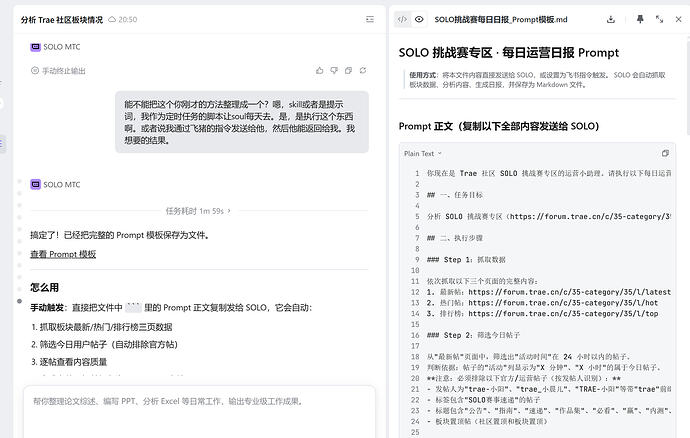Copy the Plain Text code block

click(665, 153)
